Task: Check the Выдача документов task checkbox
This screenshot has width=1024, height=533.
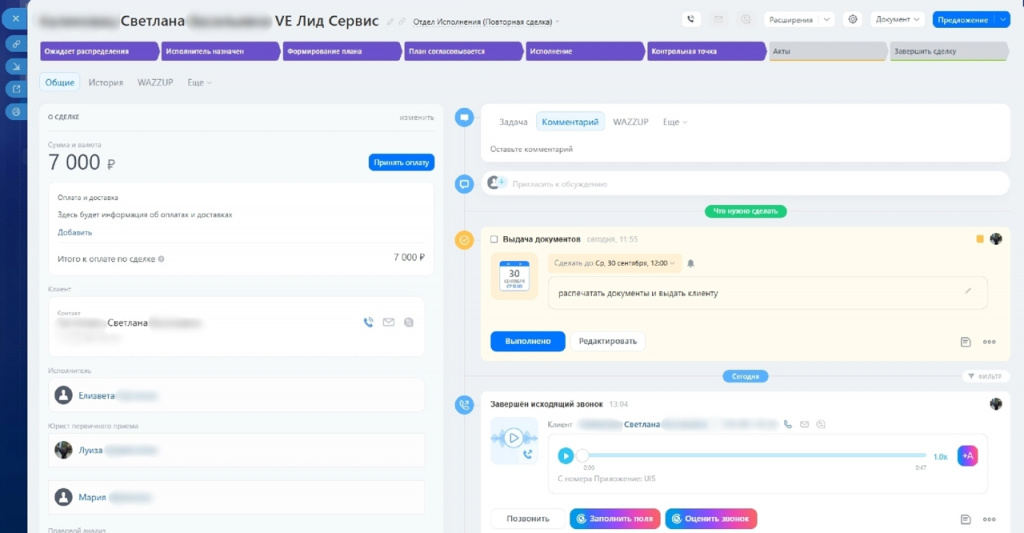Action: tap(494, 240)
